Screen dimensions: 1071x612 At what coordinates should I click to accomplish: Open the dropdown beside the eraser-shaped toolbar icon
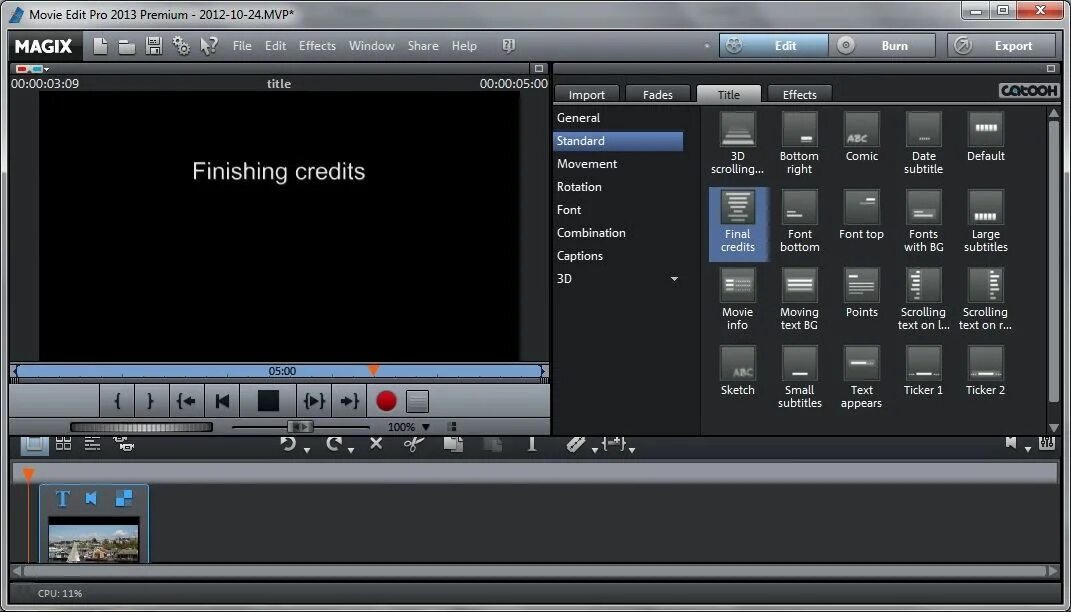coord(595,449)
